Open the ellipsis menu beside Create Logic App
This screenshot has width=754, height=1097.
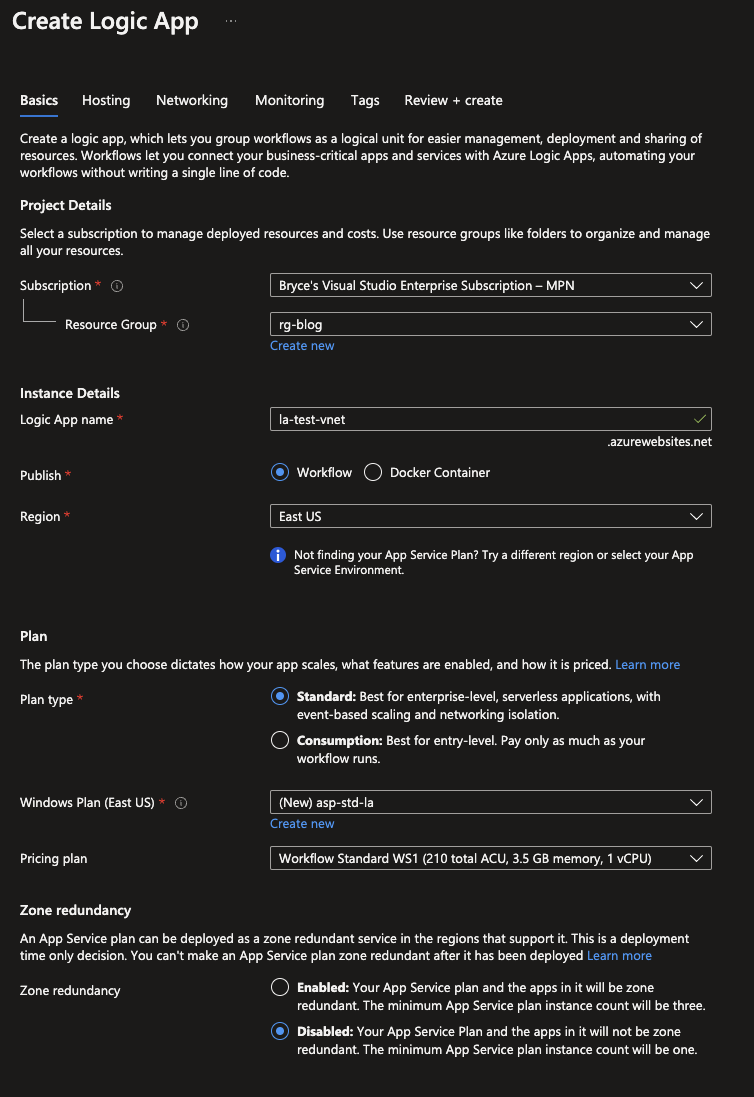231,21
